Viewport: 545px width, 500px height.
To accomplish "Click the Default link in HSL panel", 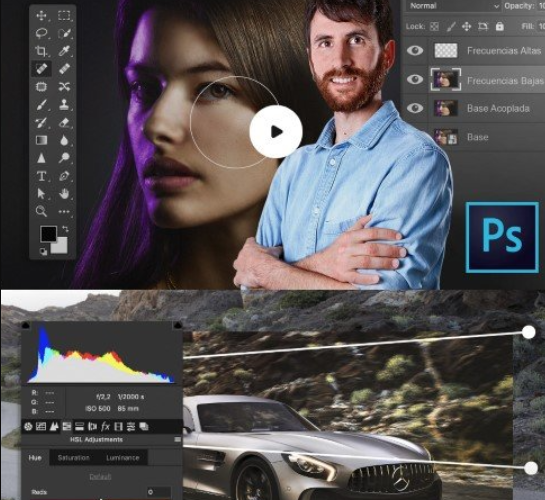I will tap(100, 477).
